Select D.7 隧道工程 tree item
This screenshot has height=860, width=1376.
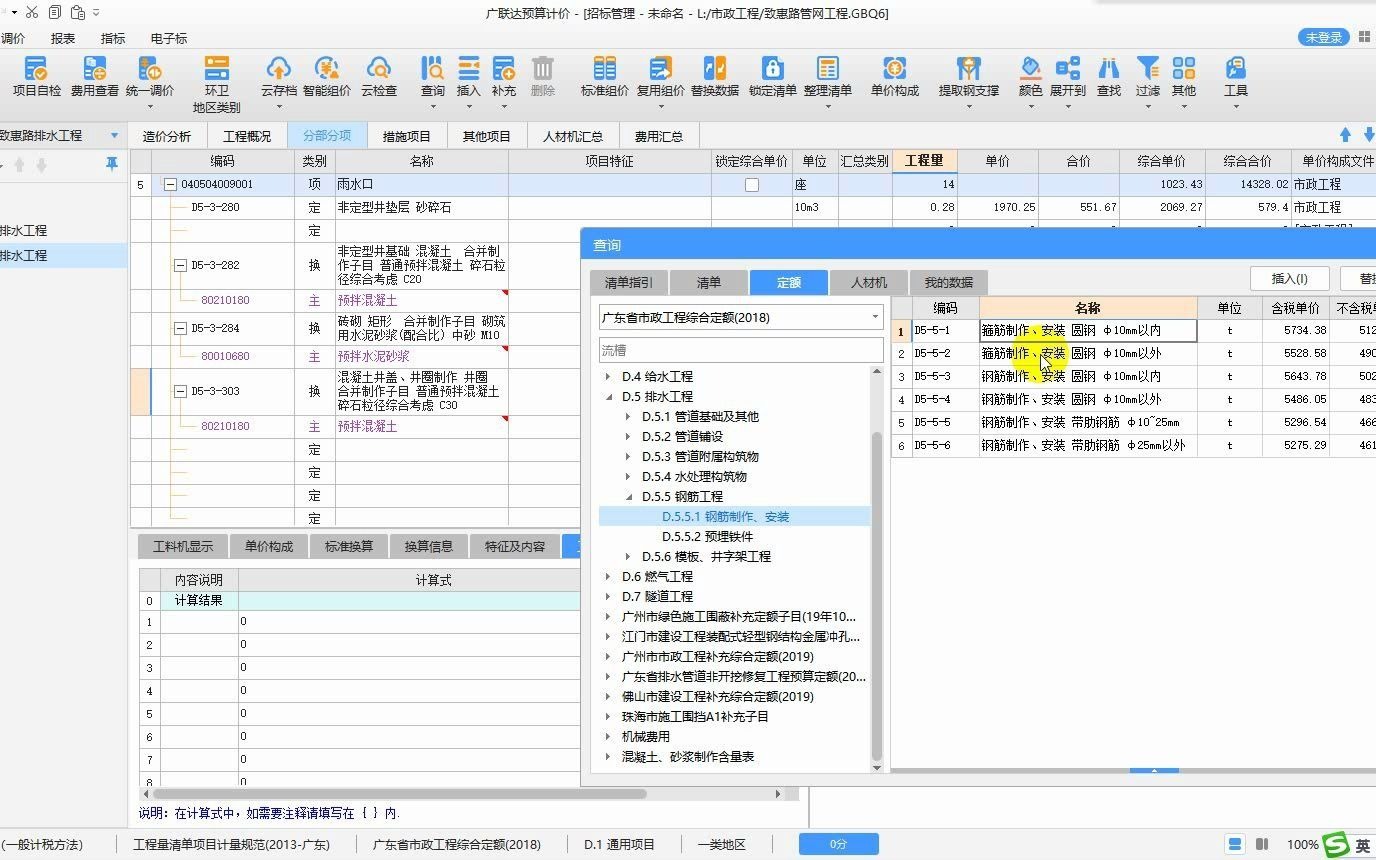(x=657, y=597)
